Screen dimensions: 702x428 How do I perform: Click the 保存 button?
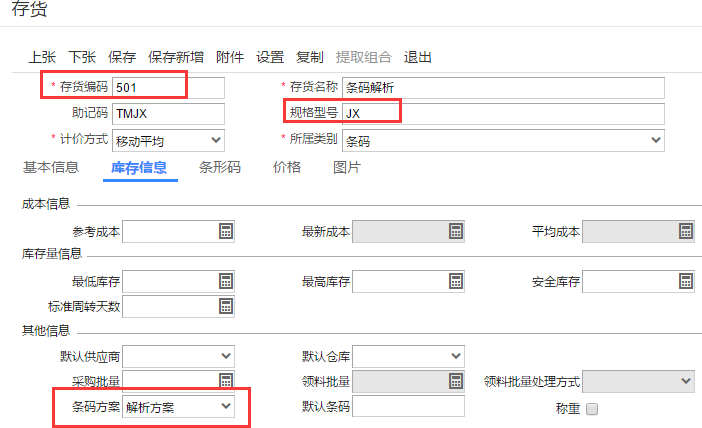tap(122, 57)
